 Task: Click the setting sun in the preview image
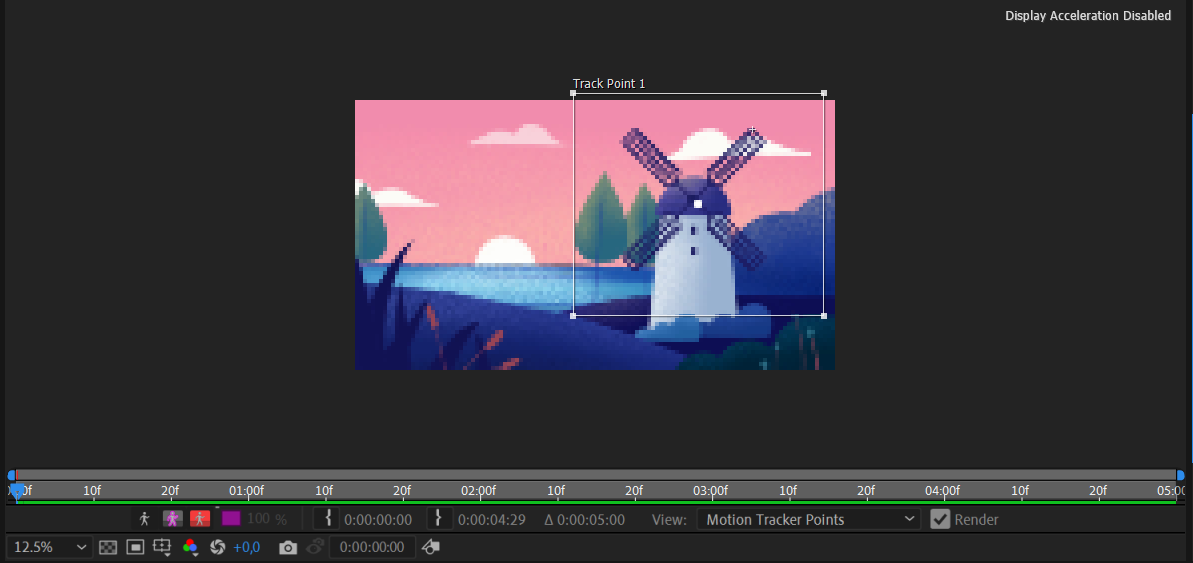point(505,251)
